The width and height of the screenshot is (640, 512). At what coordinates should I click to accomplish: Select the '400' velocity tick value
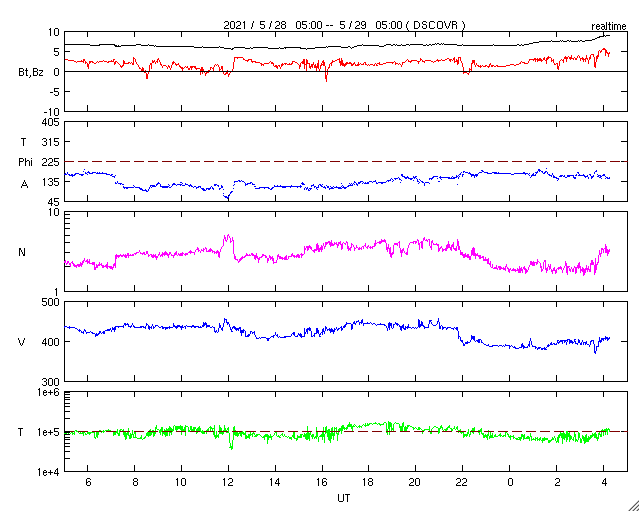click(x=51, y=342)
